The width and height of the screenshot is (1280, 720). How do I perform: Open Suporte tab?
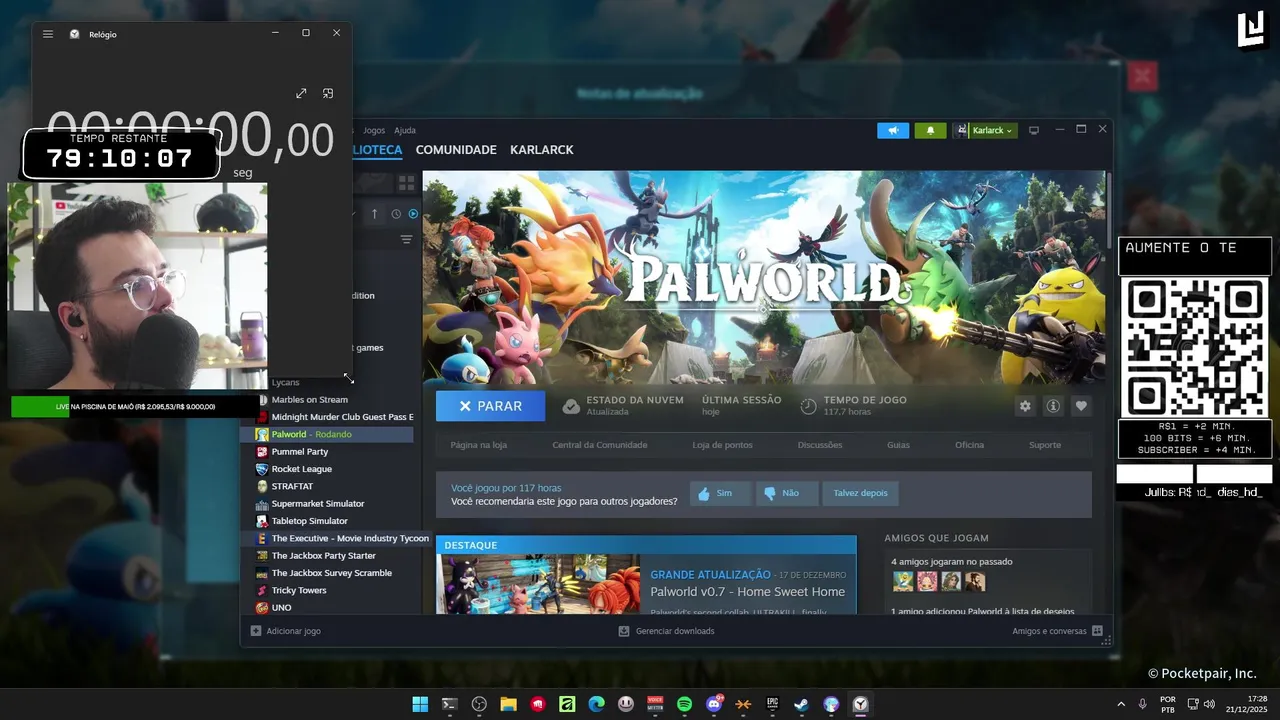click(x=1045, y=445)
